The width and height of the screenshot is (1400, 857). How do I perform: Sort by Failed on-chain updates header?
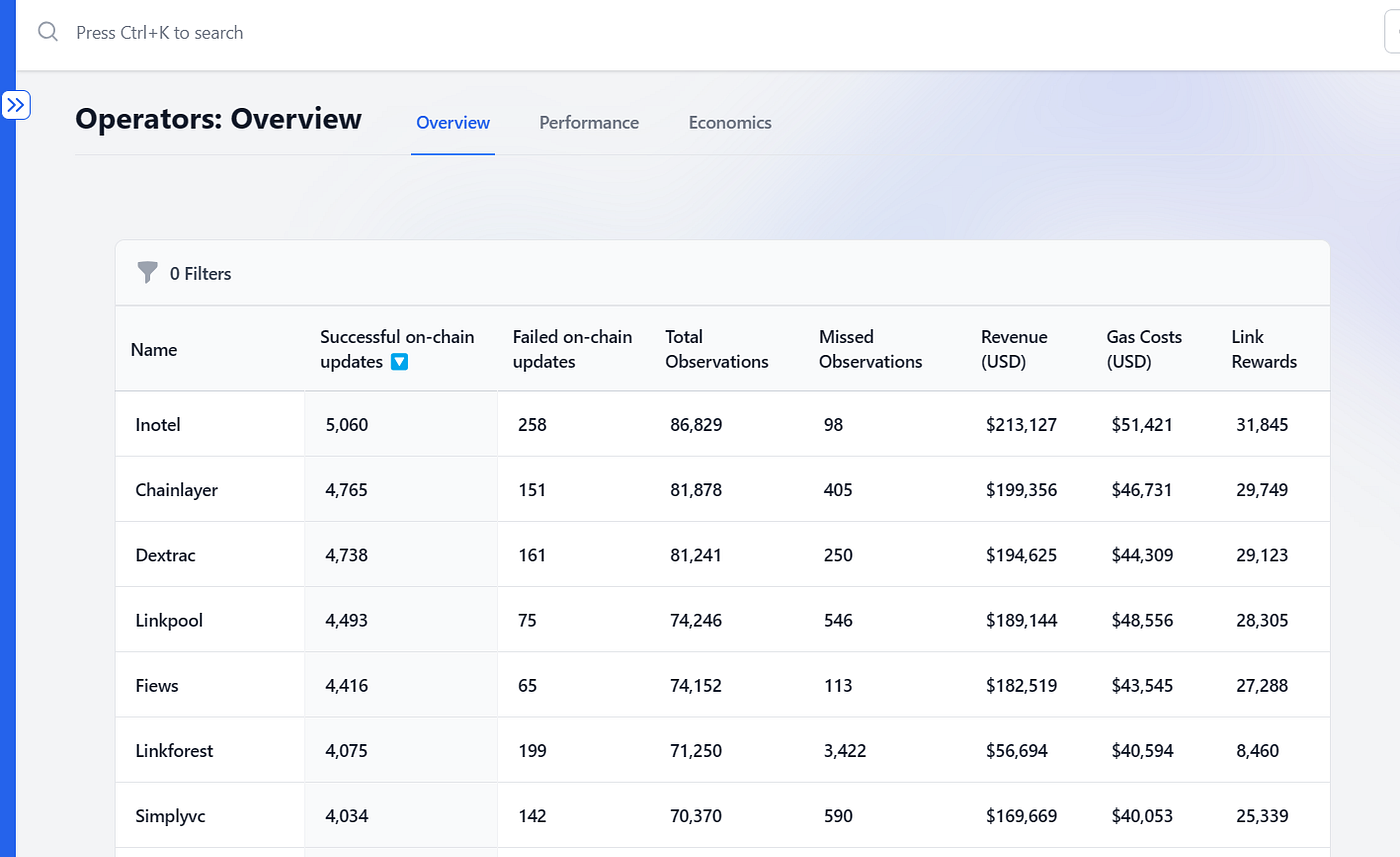(572, 349)
